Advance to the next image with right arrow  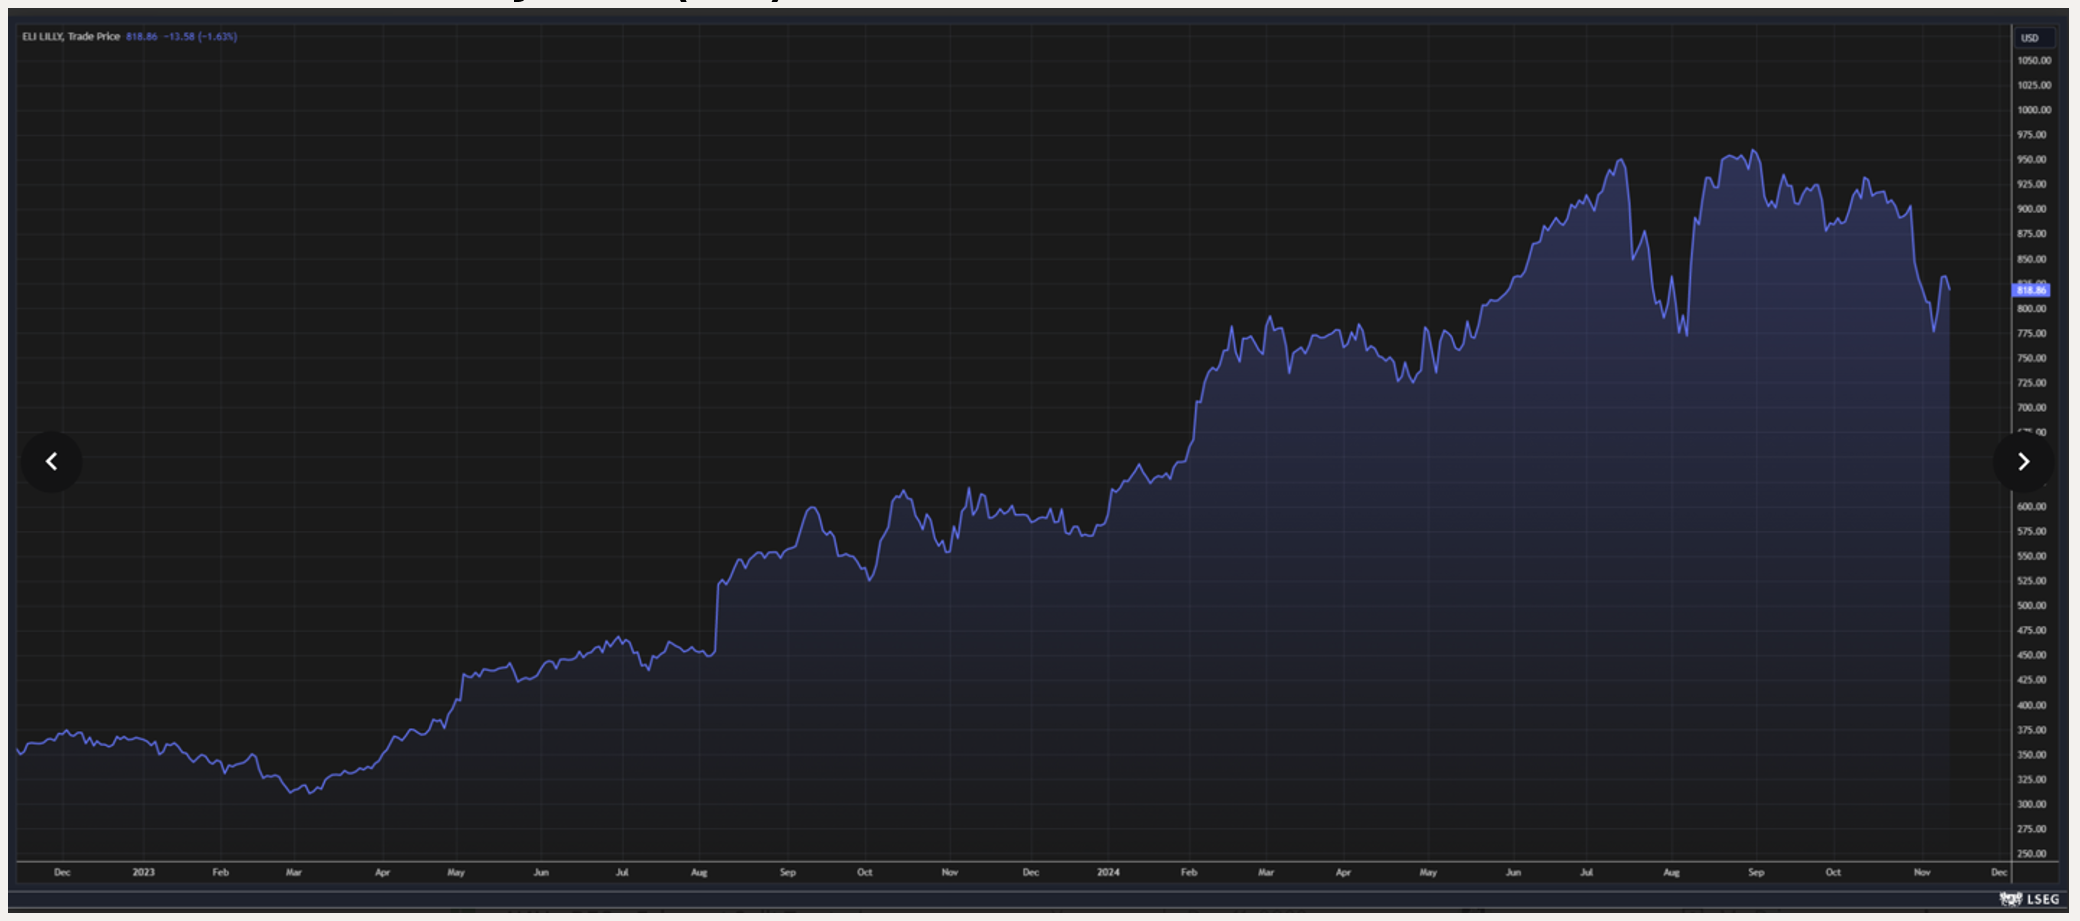2023,461
